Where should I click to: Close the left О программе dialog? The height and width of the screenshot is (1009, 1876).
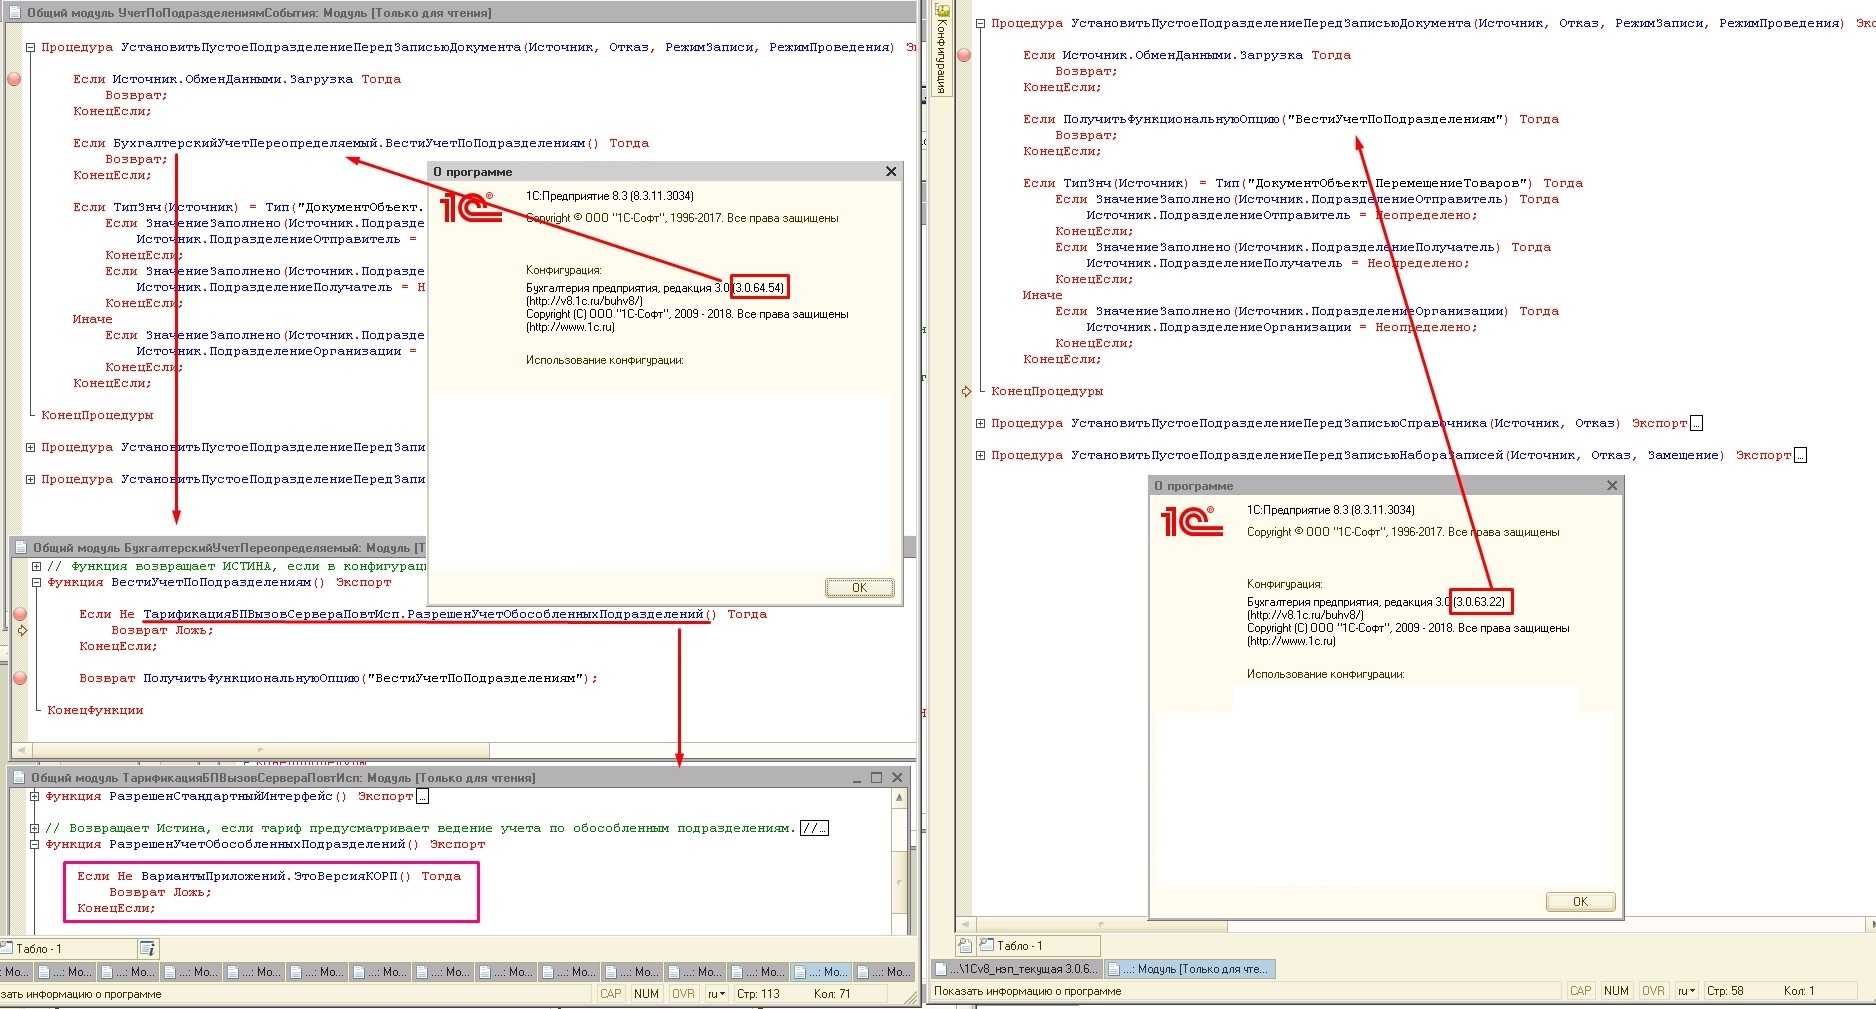tap(891, 172)
